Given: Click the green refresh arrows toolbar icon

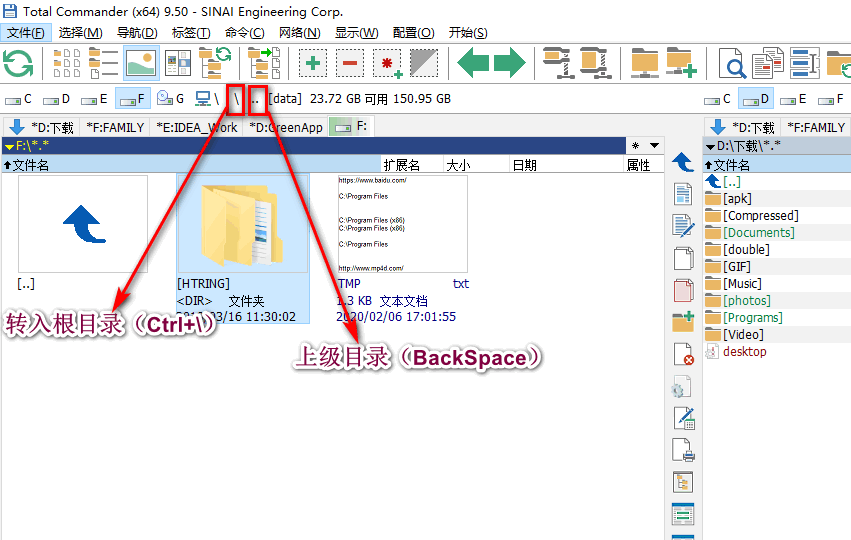Looking at the screenshot, I should 18,63.
